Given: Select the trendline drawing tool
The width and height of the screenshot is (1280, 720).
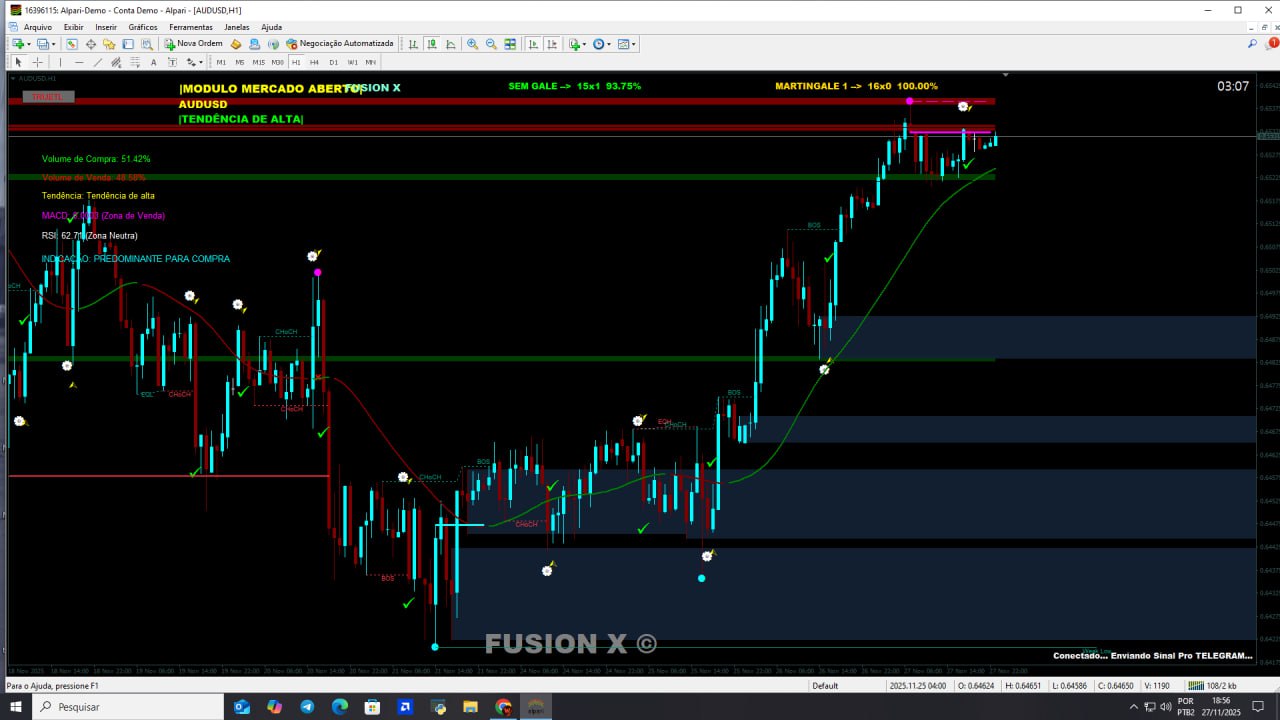Looking at the screenshot, I should pos(97,62).
